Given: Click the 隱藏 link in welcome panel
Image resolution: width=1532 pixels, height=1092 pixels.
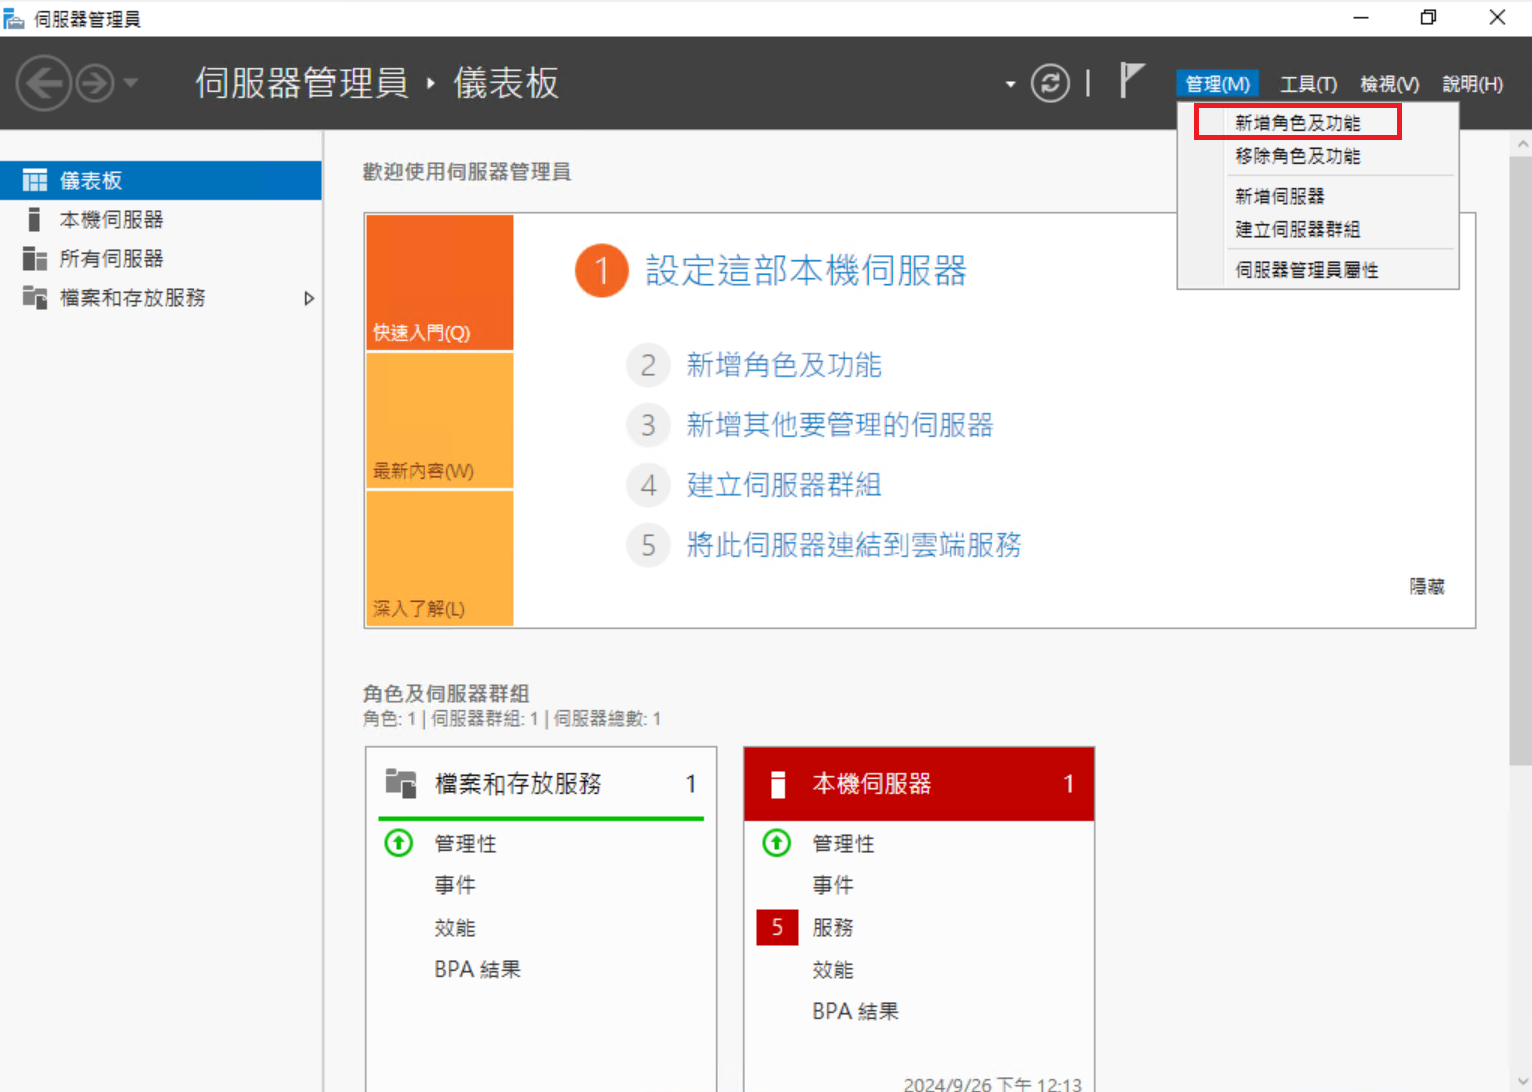Looking at the screenshot, I should [x=1427, y=586].
